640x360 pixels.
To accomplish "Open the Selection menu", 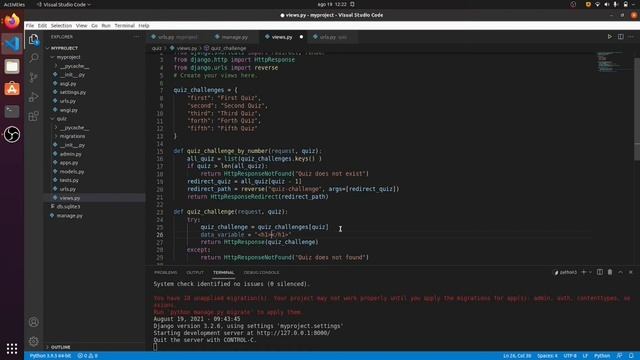I will point(61,25).
